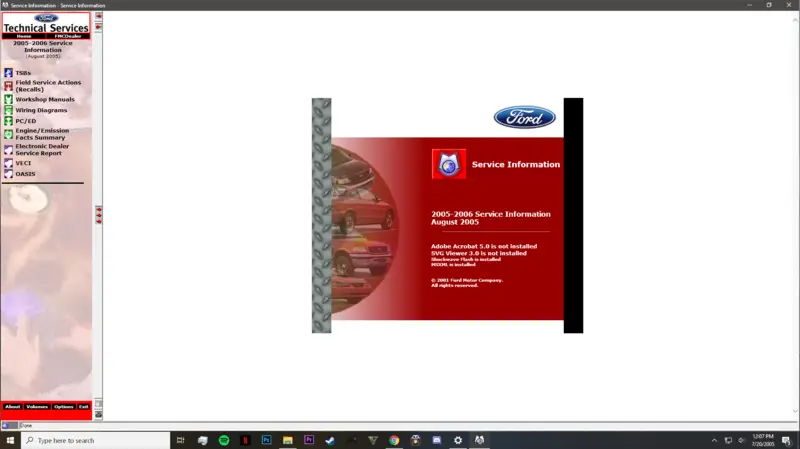Open Discord from the taskbar
The image size is (800, 449).
click(x=437, y=440)
